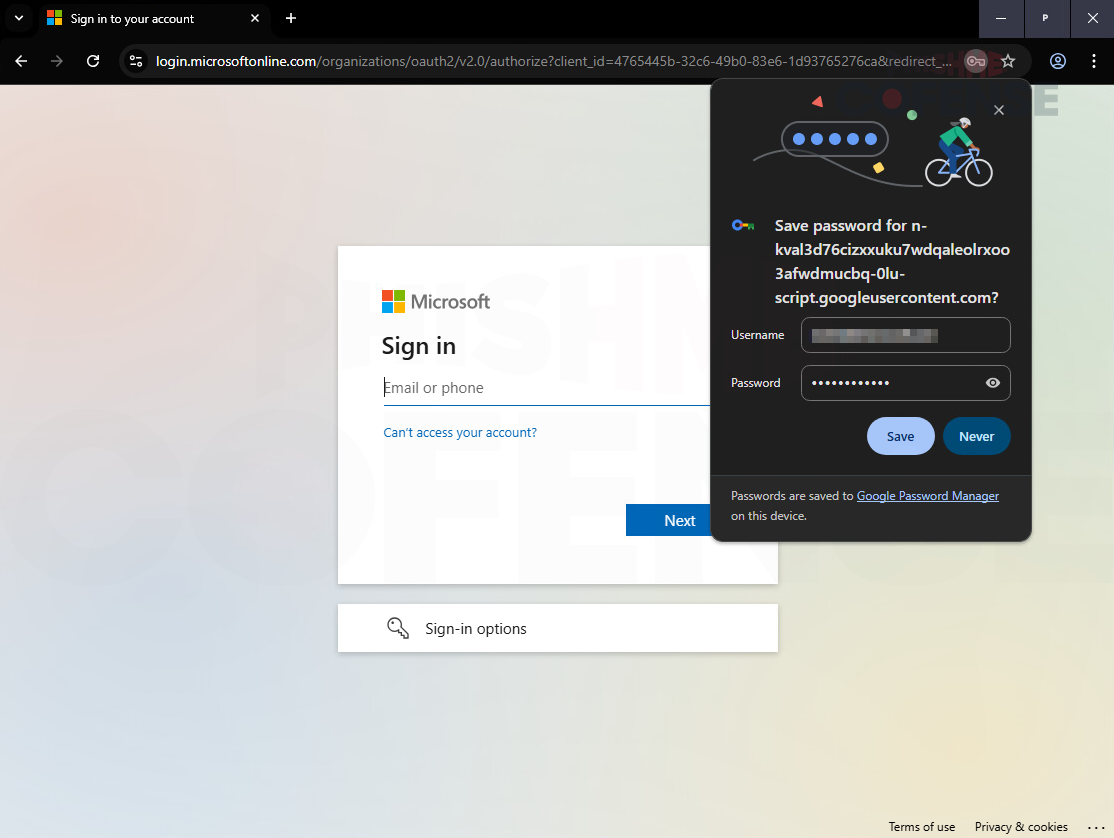The width and height of the screenshot is (1114, 838).
Task: Show the password with the eye icon
Action: click(993, 383)
